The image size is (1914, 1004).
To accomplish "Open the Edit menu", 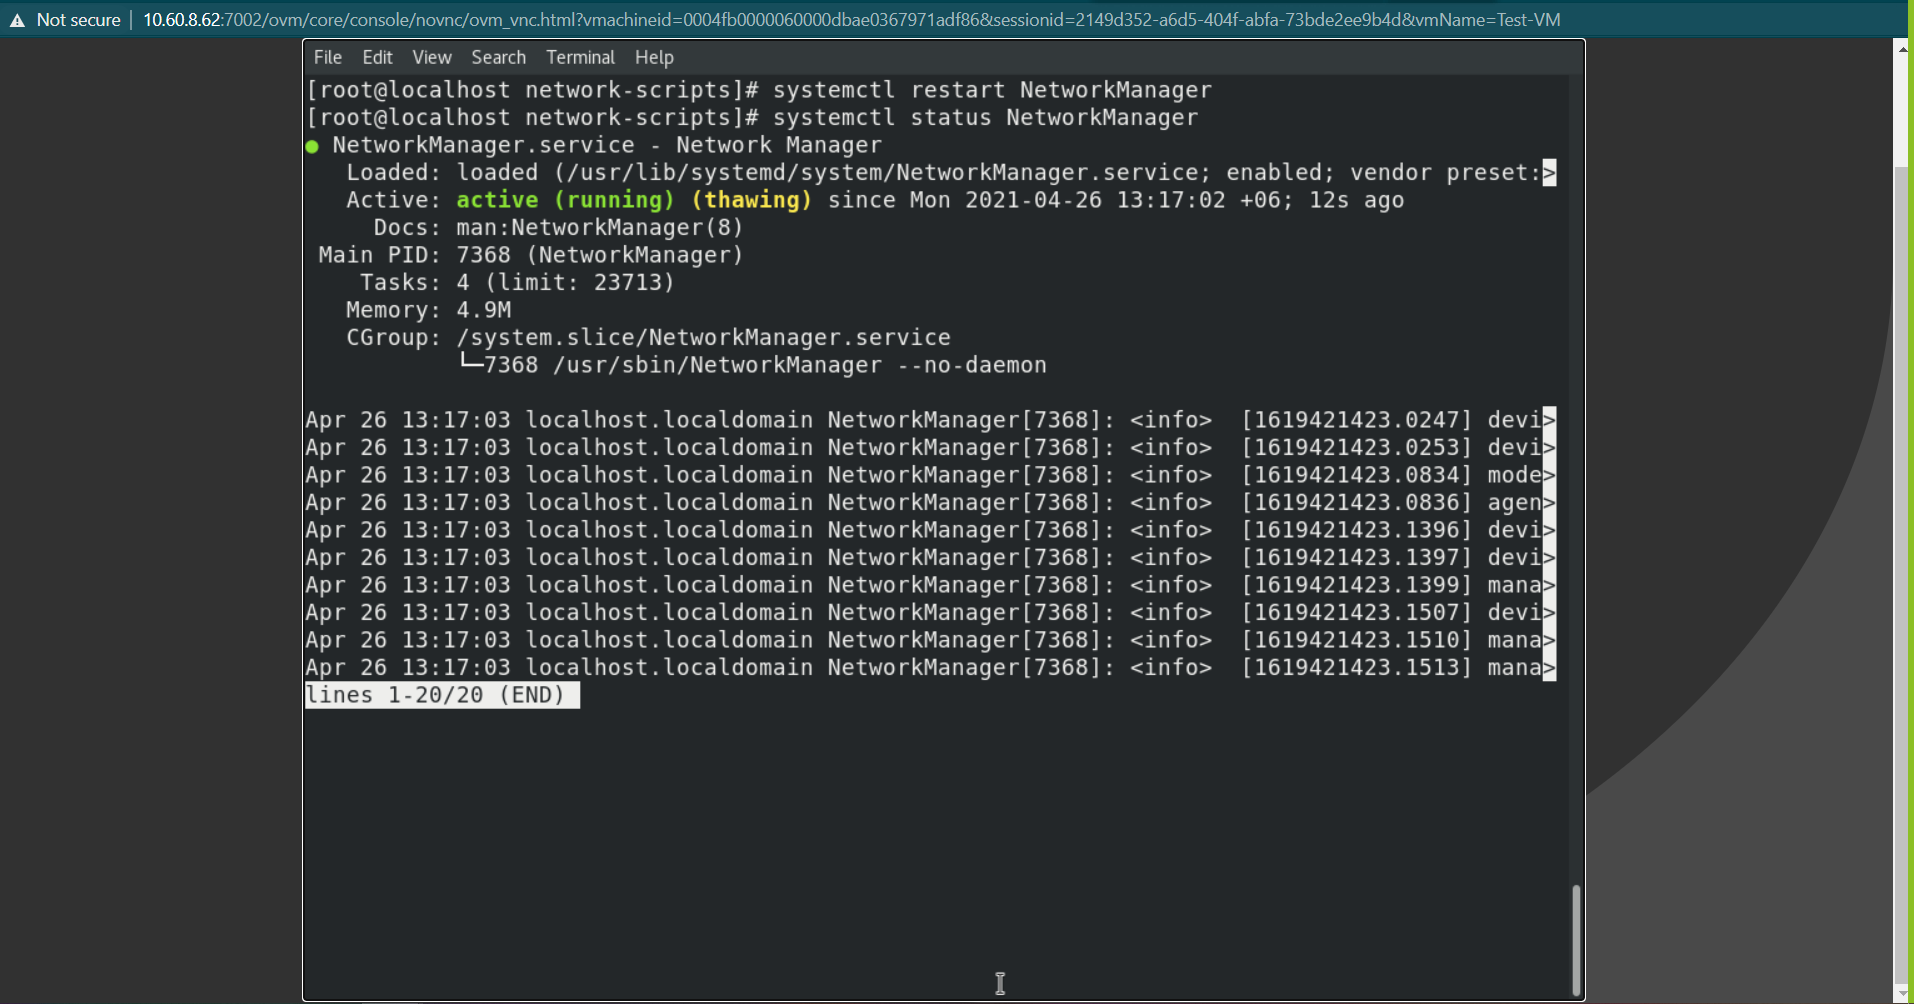I will pos(377,58).
